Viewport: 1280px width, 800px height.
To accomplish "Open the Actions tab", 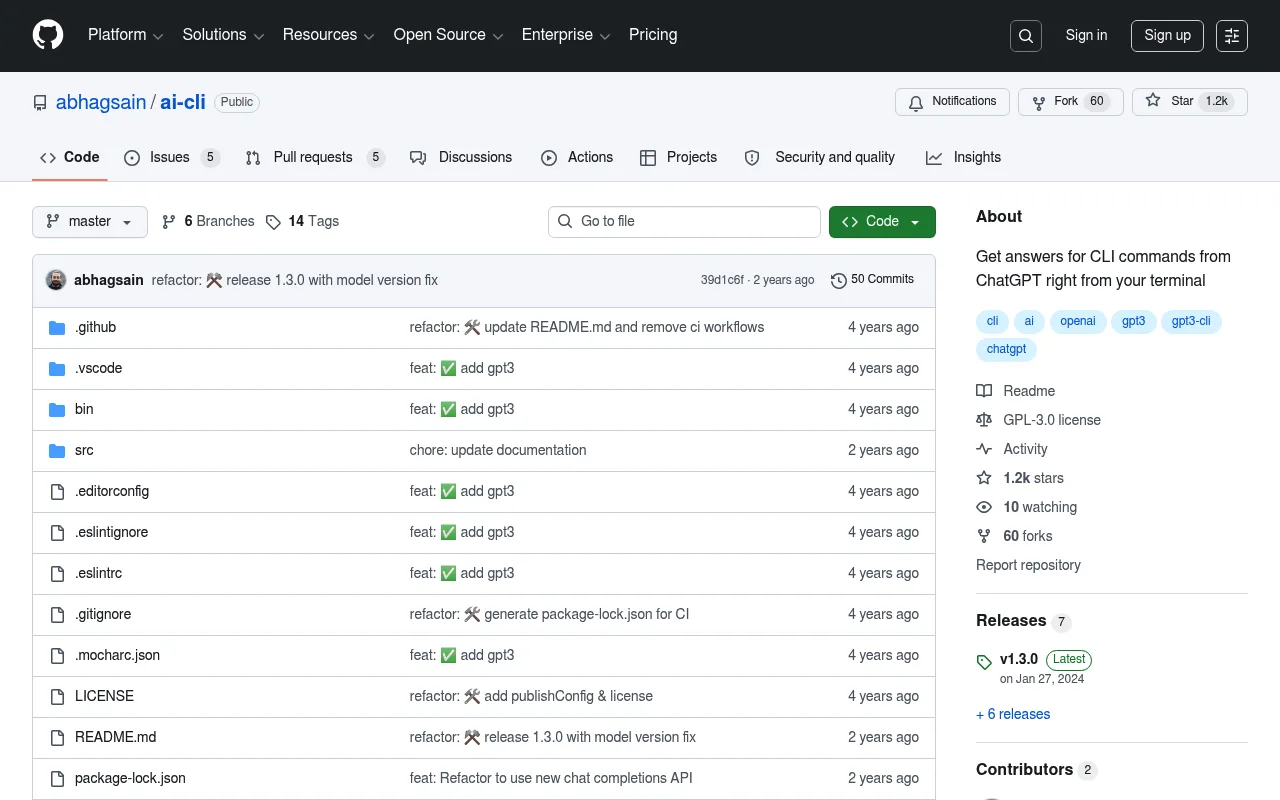I will coord(577,157).
